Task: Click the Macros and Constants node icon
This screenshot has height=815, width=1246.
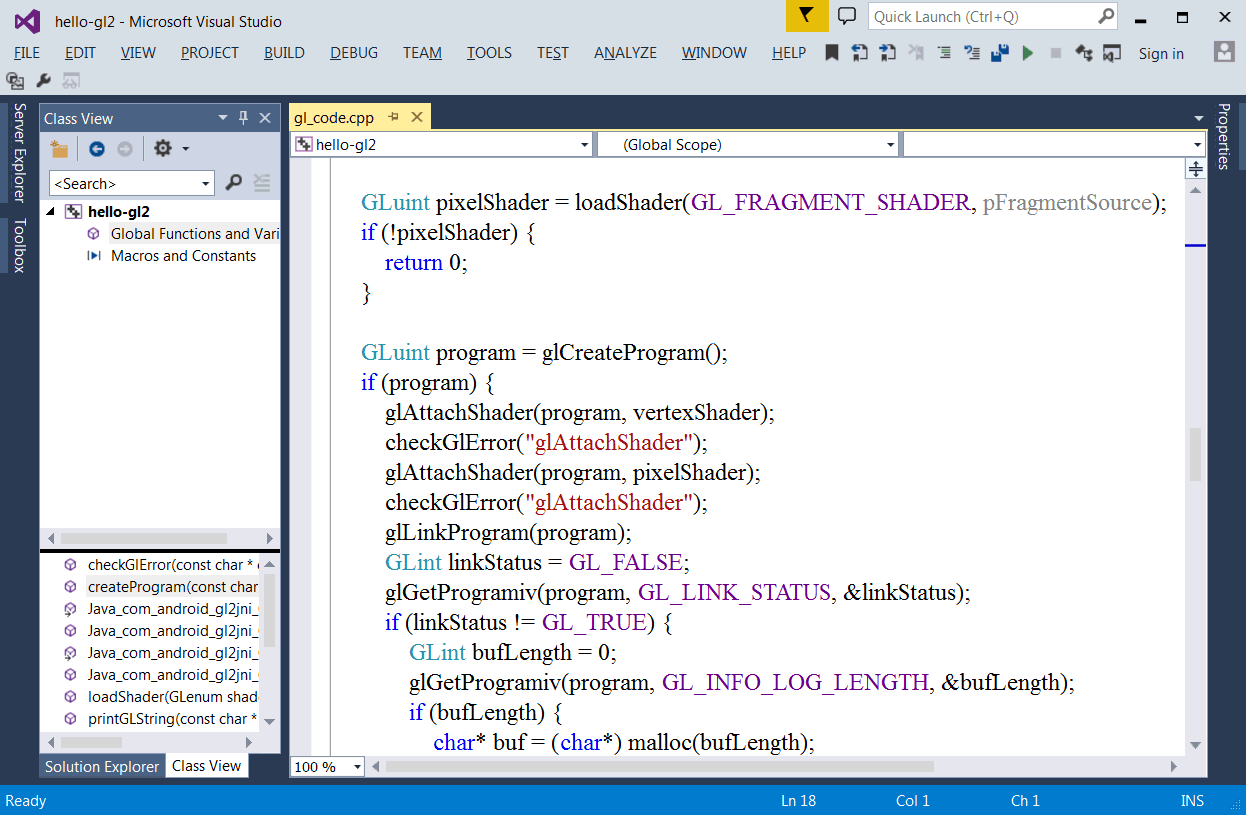Action: tap(93, 256)
